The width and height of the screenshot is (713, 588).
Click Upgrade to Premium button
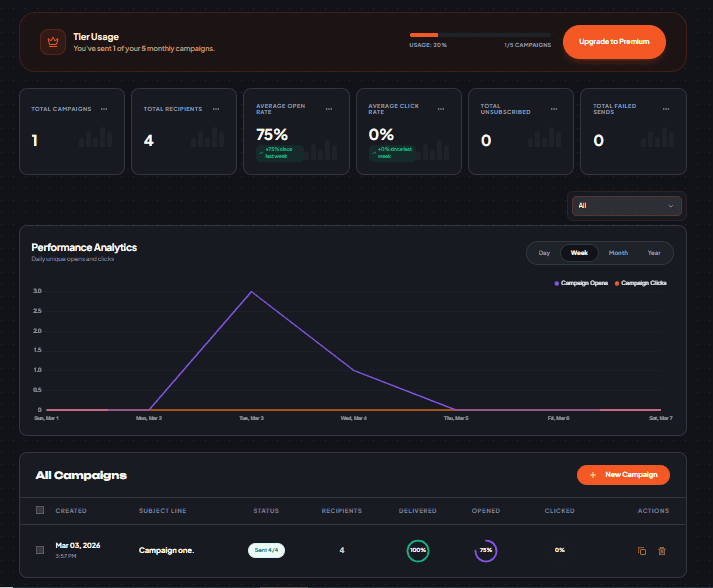coord(614,42)
